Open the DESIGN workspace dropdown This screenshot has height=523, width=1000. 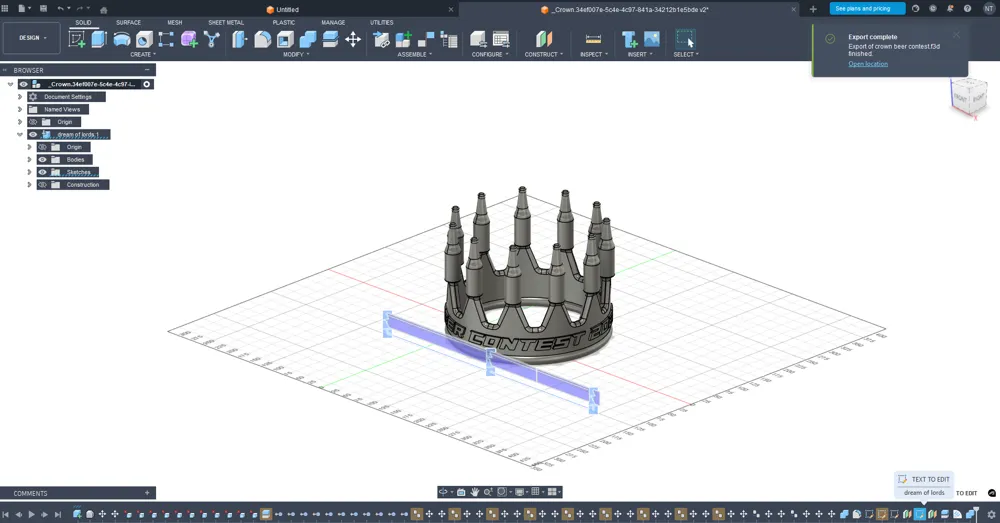coord(32,38)
